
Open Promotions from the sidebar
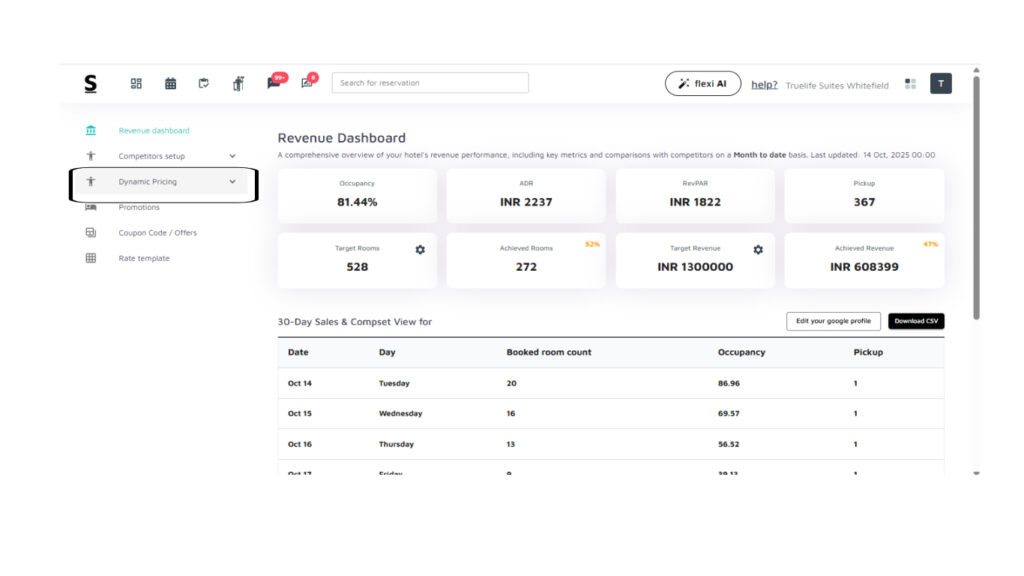click(x=139, y=207)
